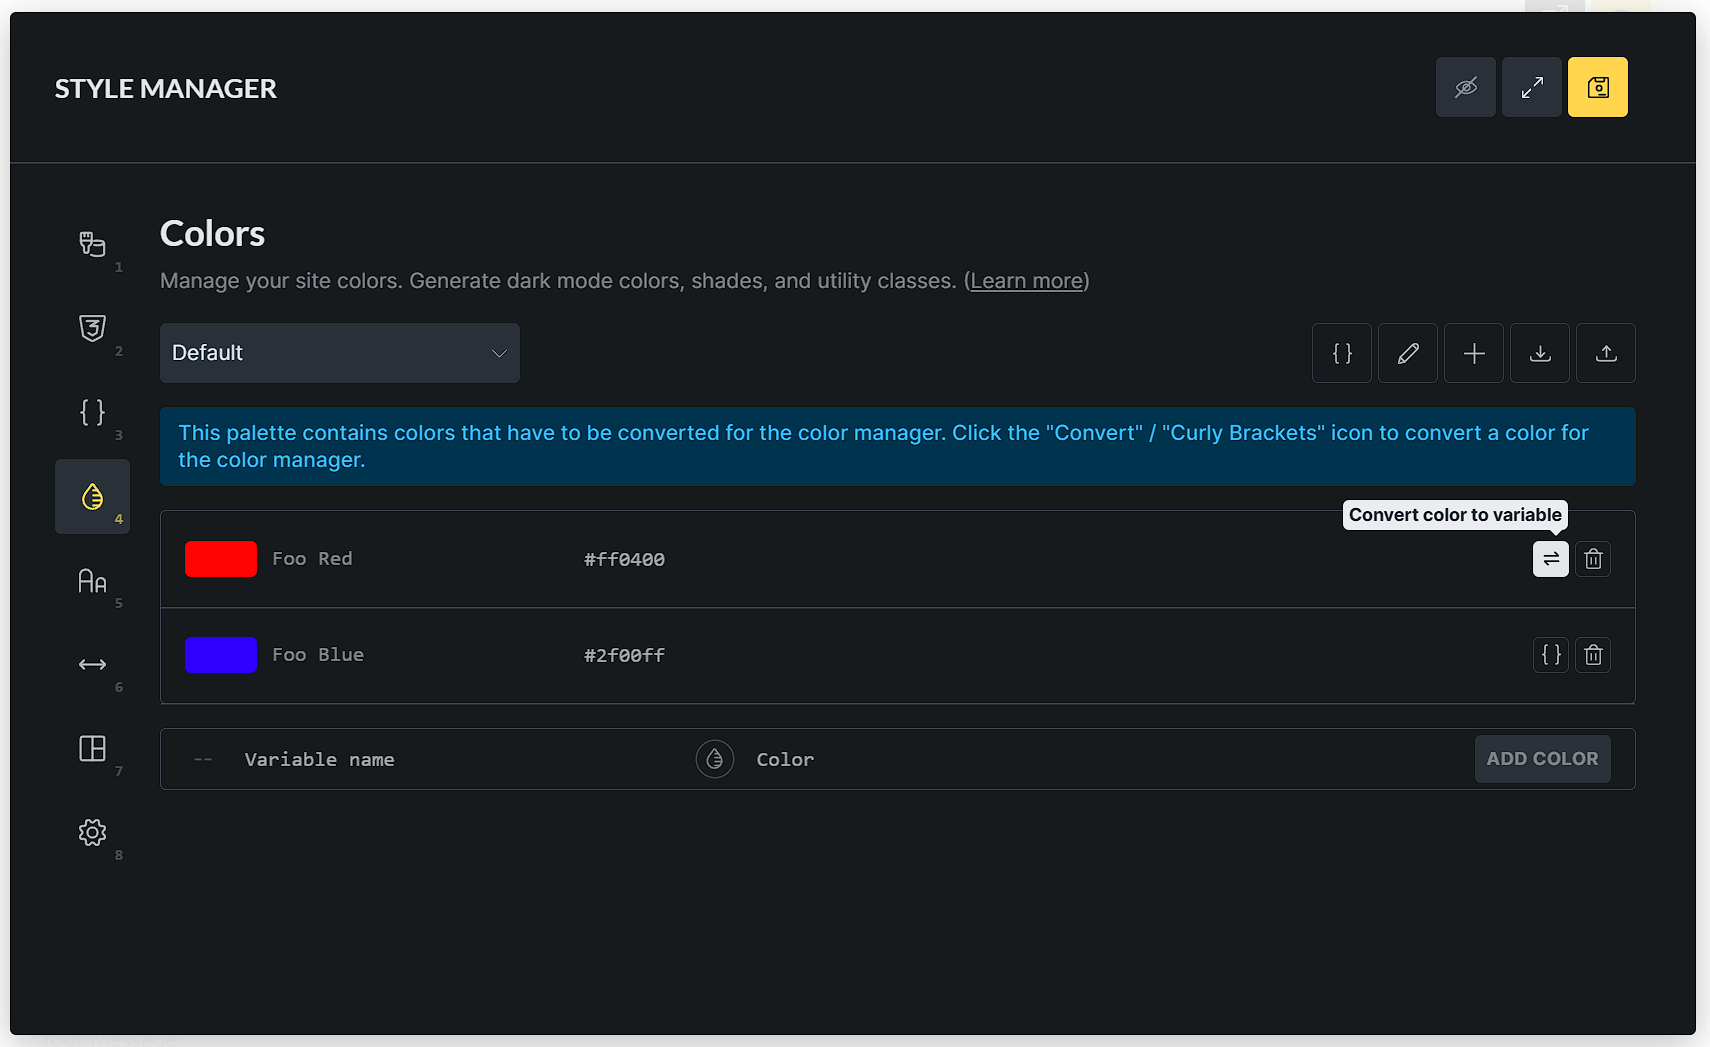Add a new palette with plus icon

(x=1473, y=353)
